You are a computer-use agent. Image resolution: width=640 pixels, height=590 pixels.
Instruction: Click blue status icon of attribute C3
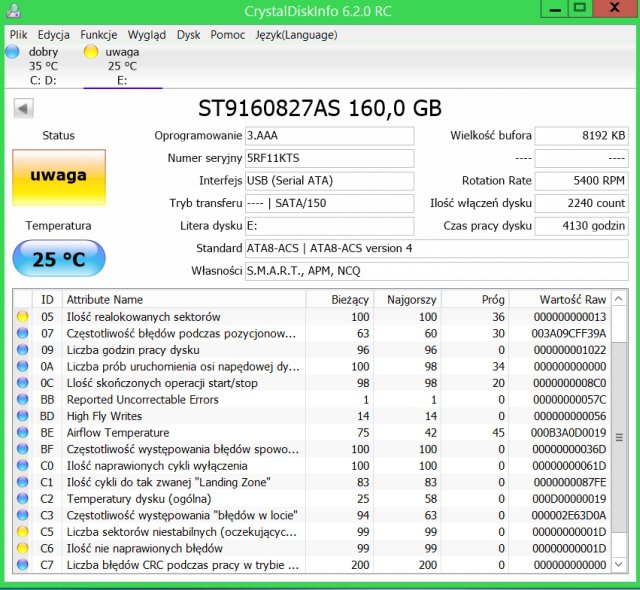pos(23,515)
